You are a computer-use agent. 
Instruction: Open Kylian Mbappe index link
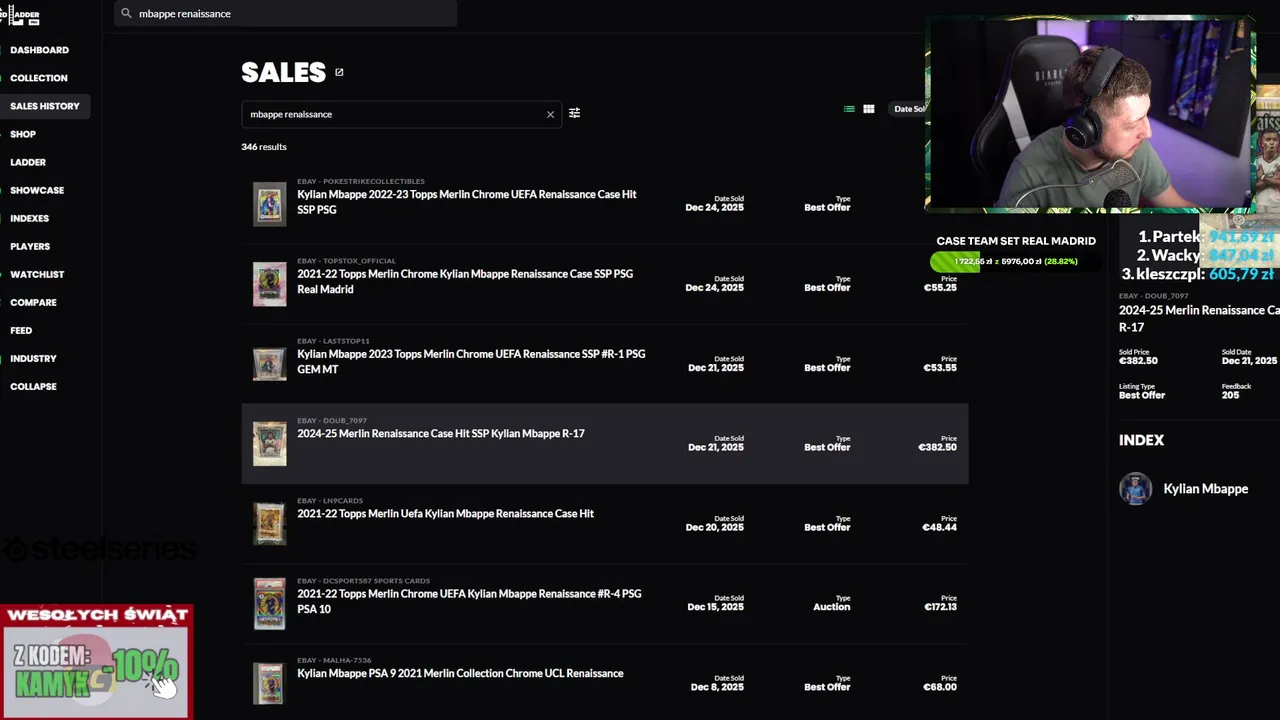click(1205, 489)
